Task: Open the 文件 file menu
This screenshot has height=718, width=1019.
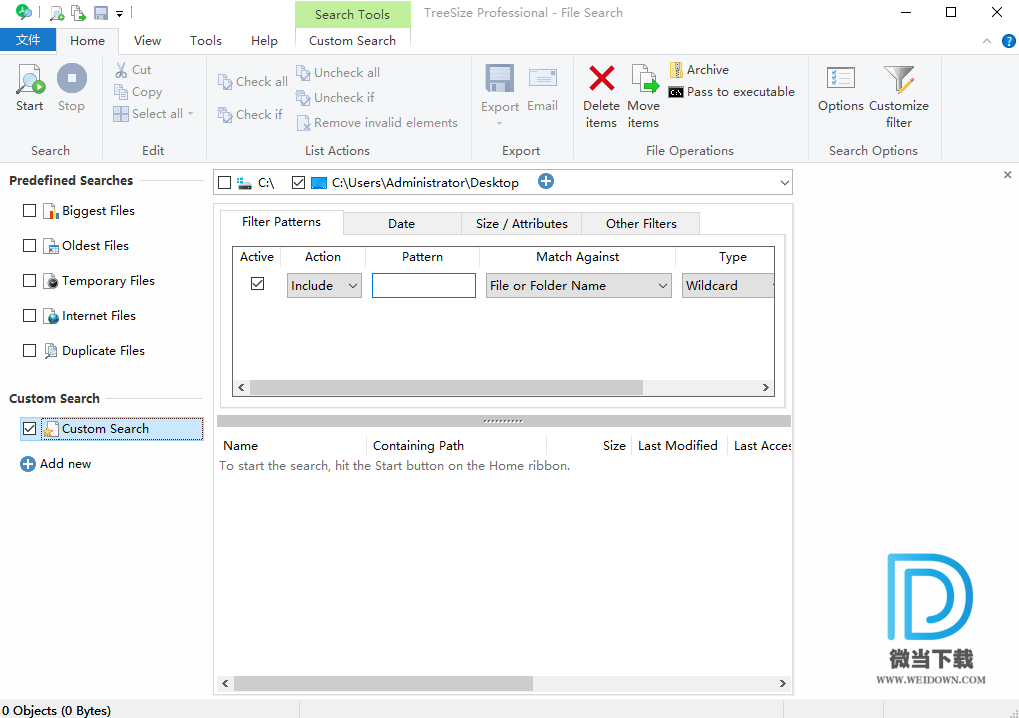Action: click(x=28, y=40)
